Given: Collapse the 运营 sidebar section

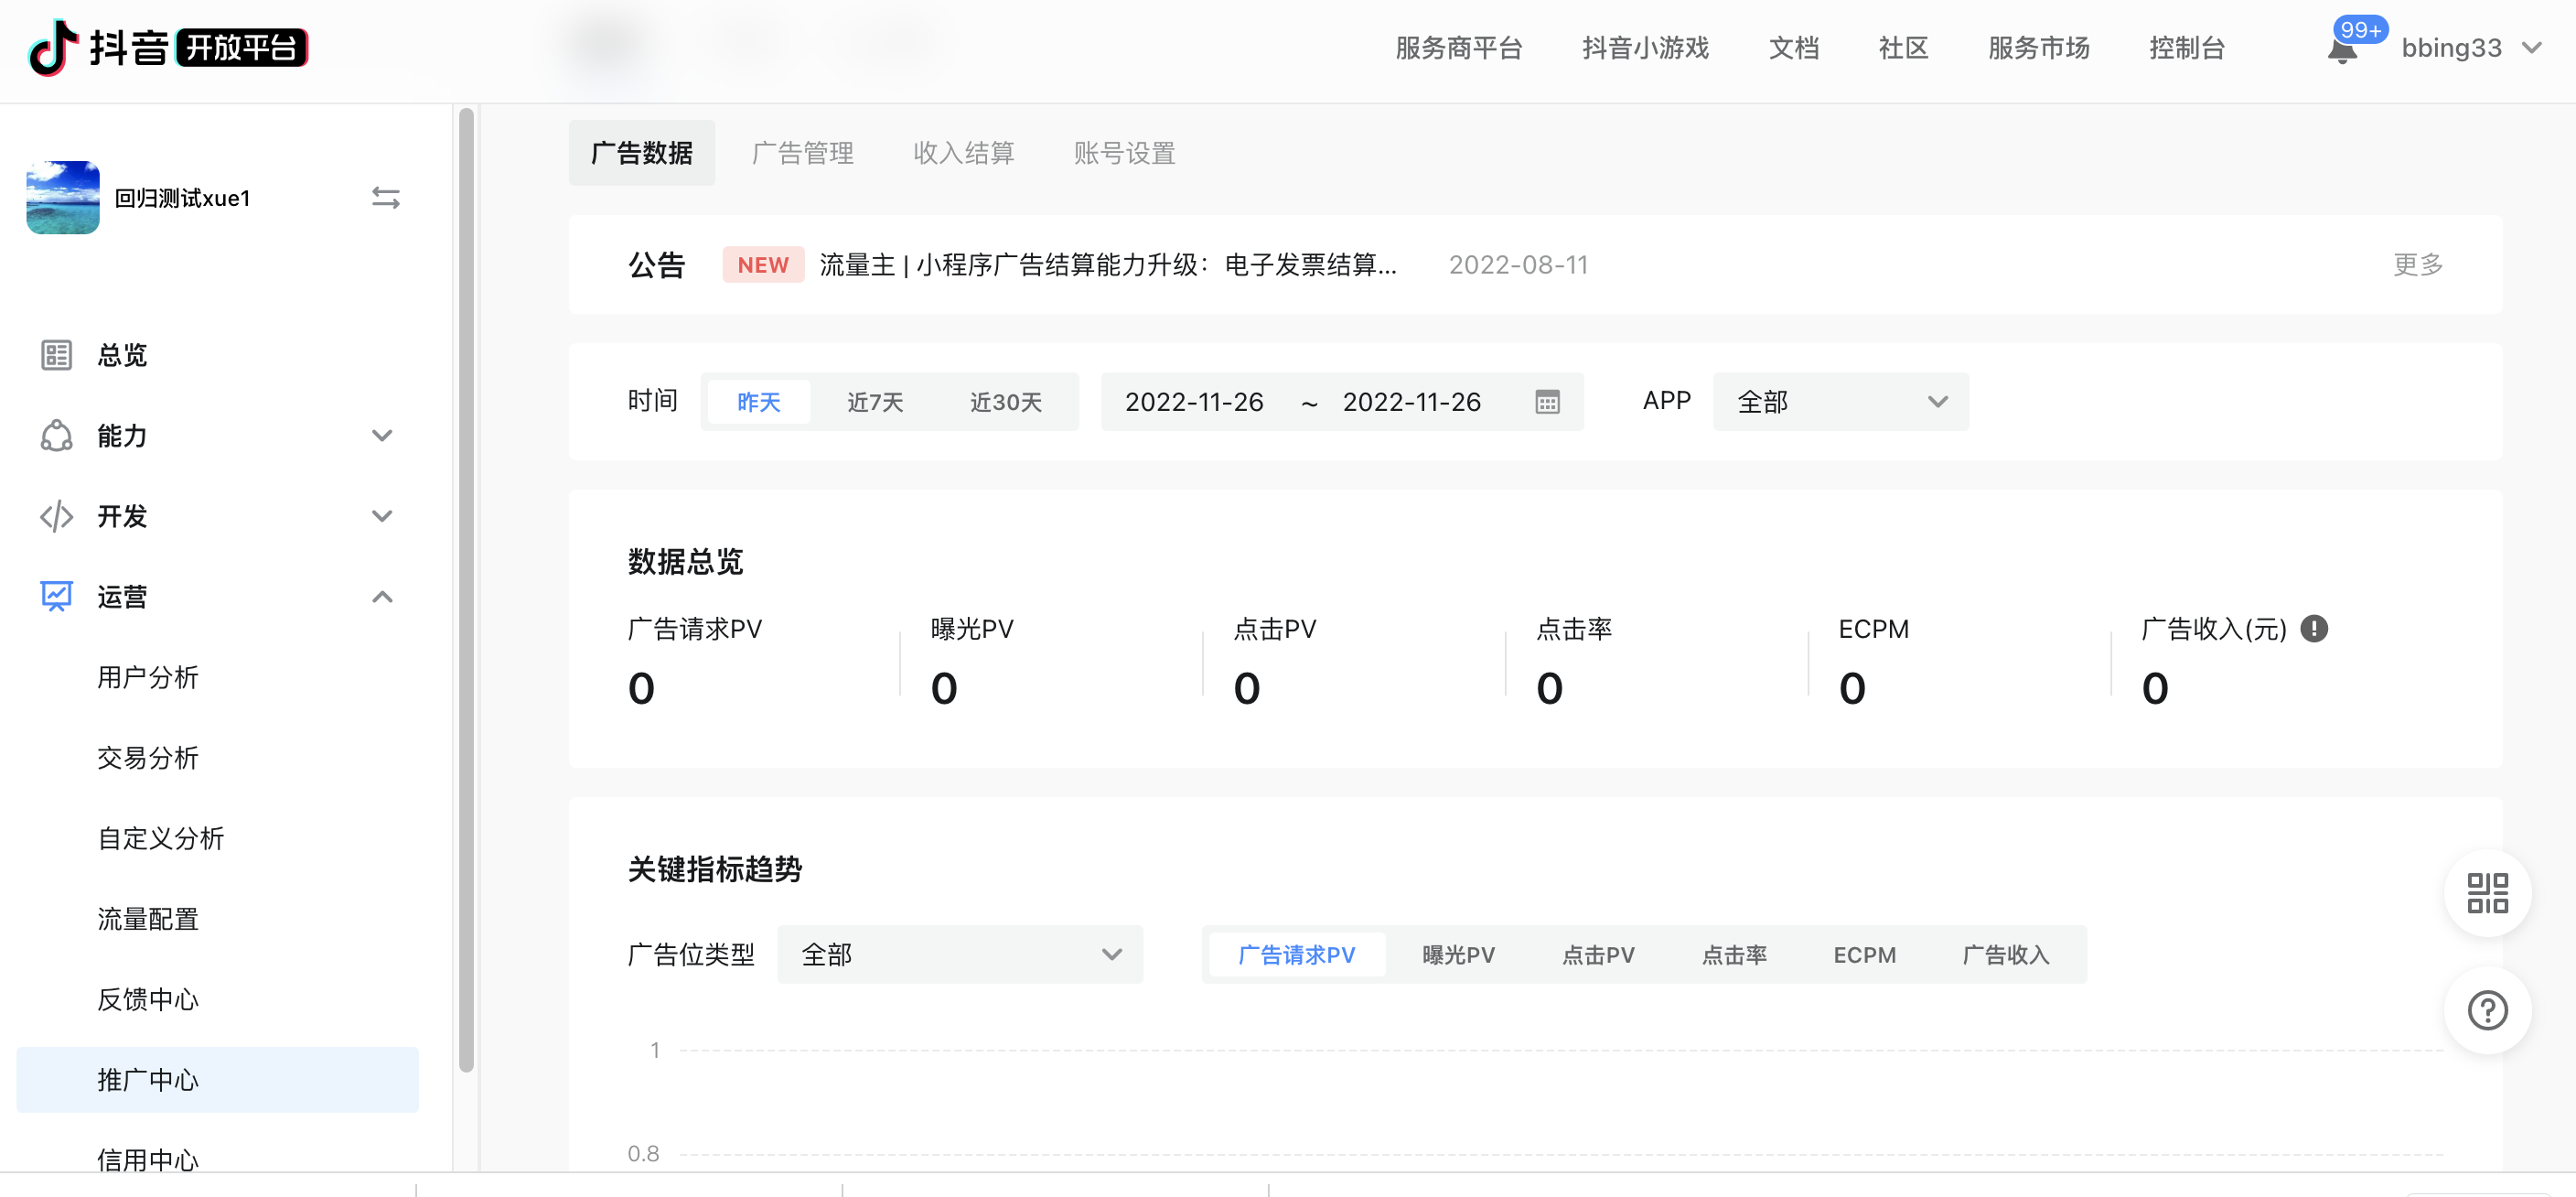Looking at the screenshot, I should click(x=382, y=597).
